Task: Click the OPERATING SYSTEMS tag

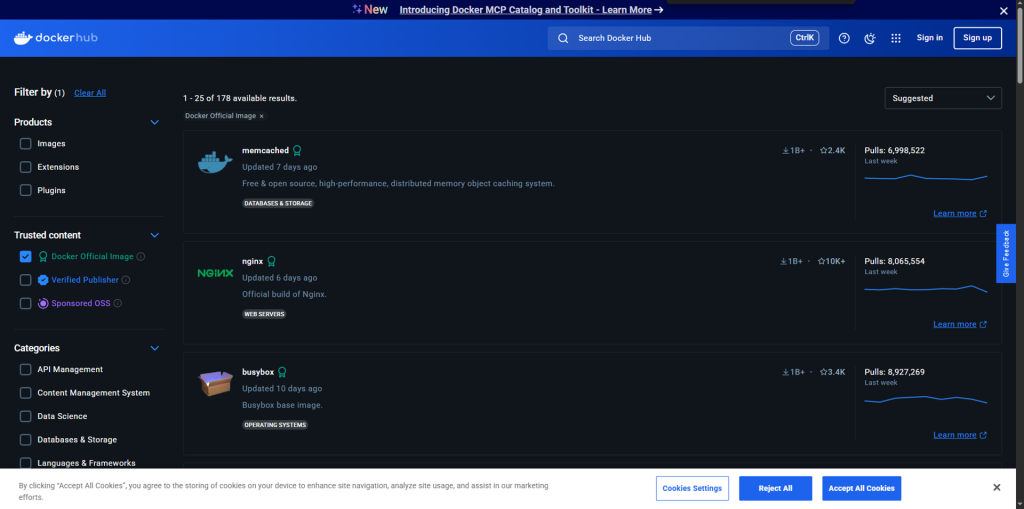Action: click(x=275, y=425)
